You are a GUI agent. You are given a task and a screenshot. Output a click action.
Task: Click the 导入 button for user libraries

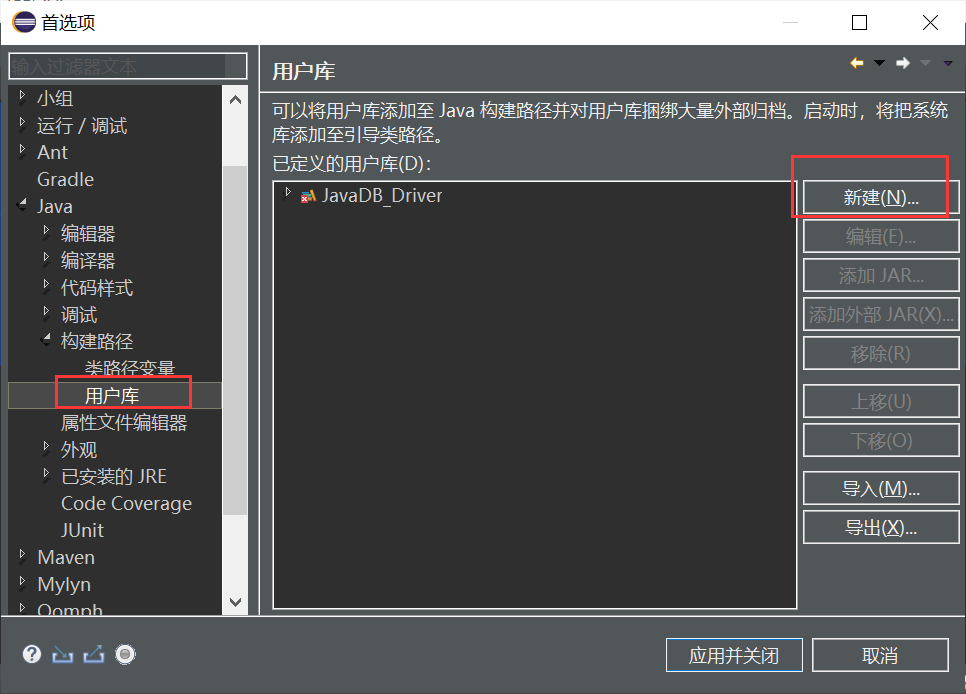[880, 488]
